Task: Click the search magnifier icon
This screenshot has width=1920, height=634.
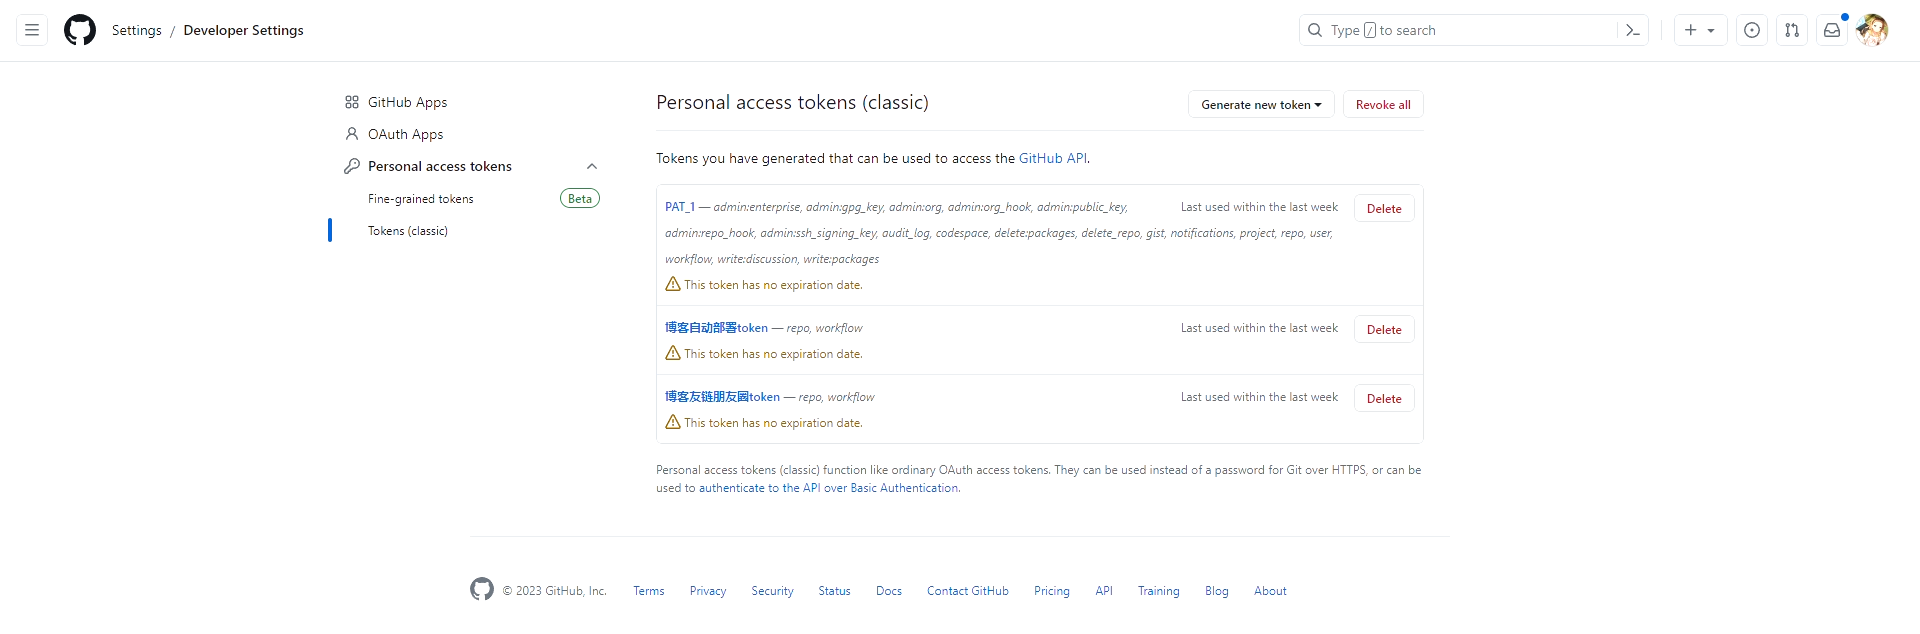Action: pos(1315,30)
